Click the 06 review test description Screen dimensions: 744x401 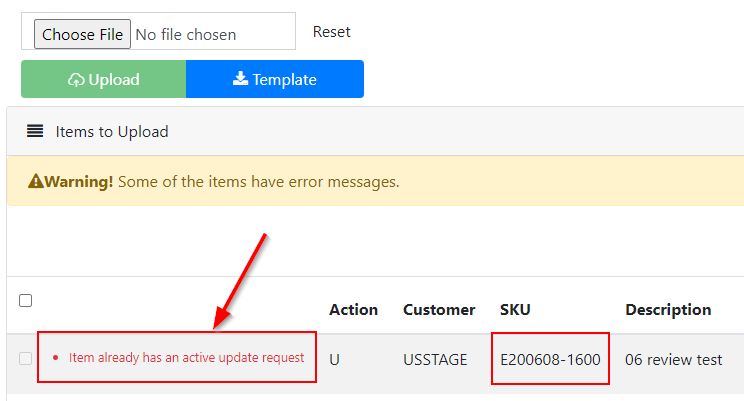[674, 359]
